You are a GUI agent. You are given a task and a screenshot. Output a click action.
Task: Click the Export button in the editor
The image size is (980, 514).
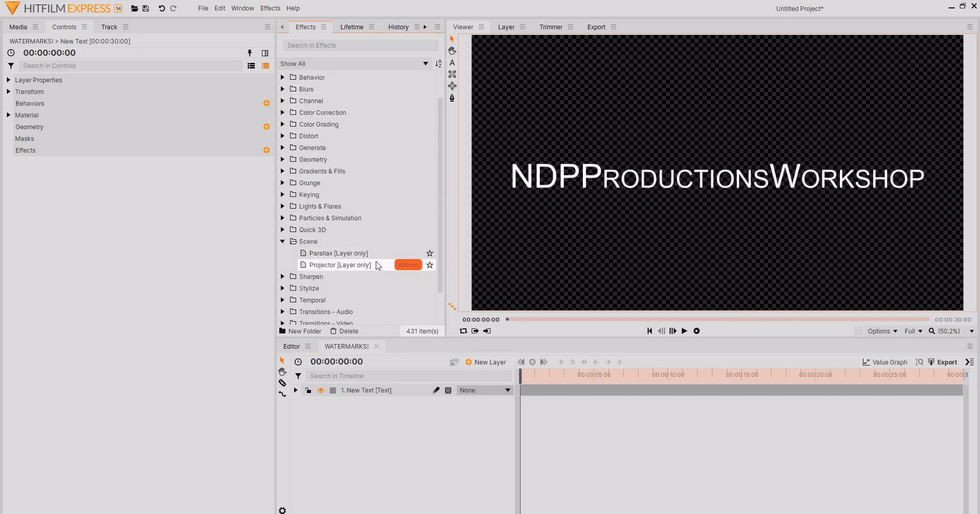click(942, 362)
